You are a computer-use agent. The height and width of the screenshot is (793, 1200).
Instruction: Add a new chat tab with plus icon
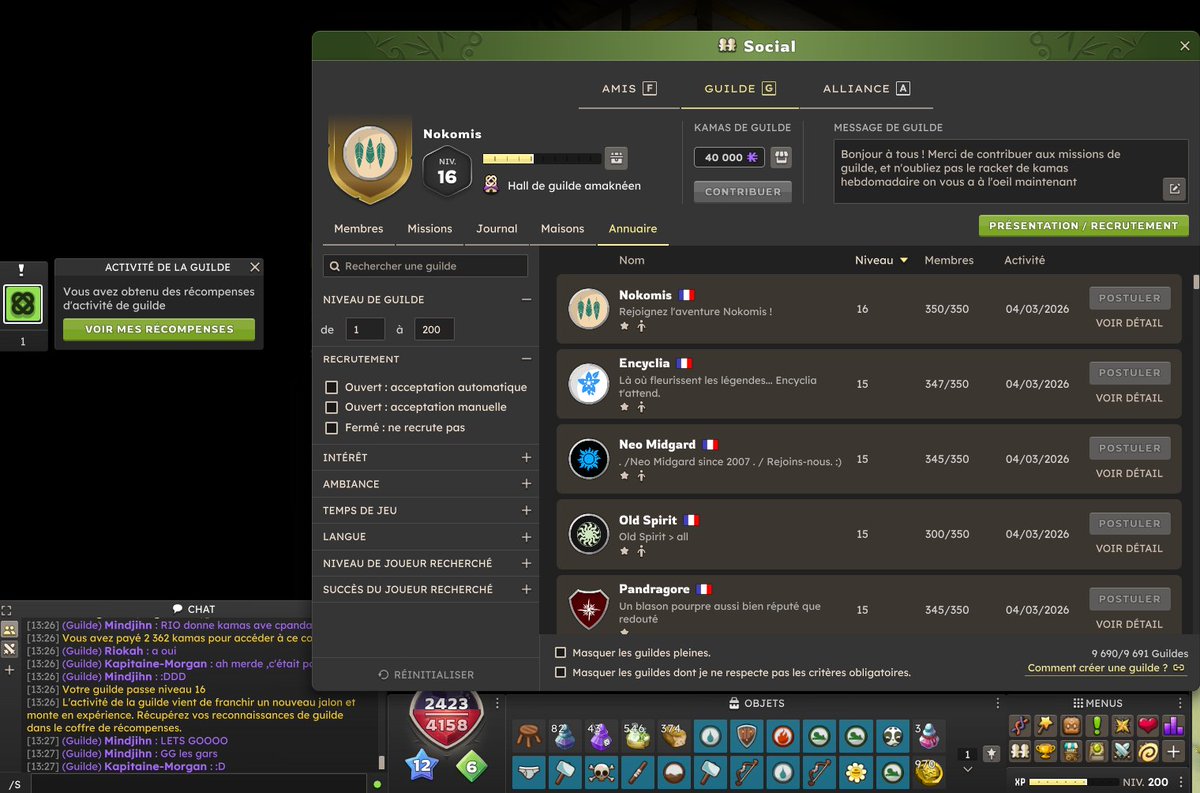click(x=9, y=670)
